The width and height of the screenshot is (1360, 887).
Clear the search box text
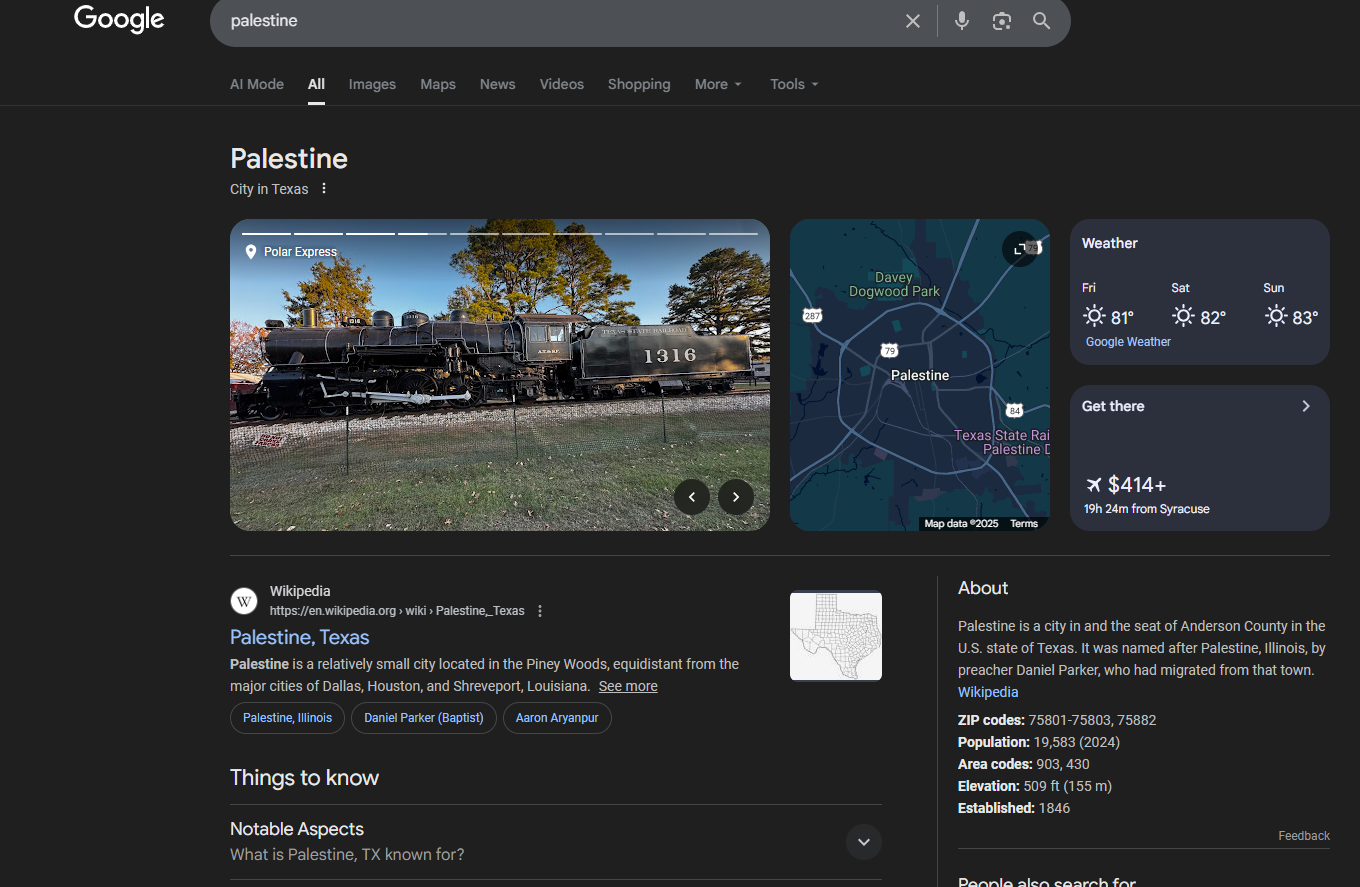click(912, 21)
